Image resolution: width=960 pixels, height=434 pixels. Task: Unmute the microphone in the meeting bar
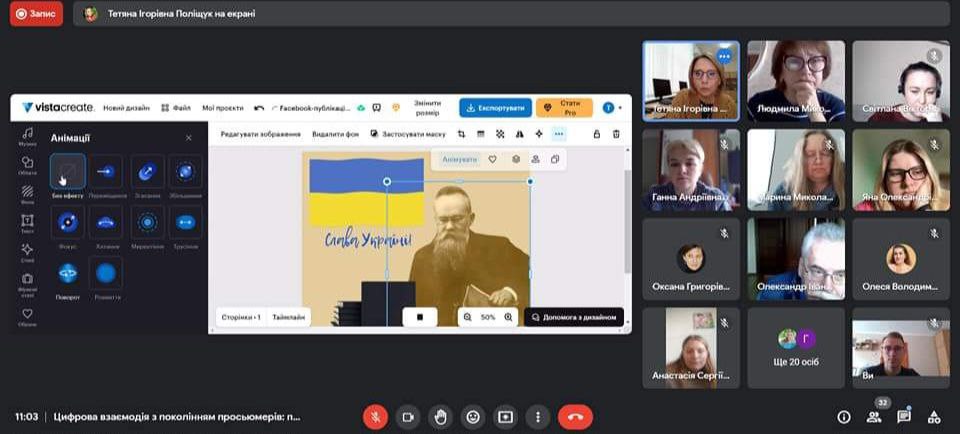375,416
